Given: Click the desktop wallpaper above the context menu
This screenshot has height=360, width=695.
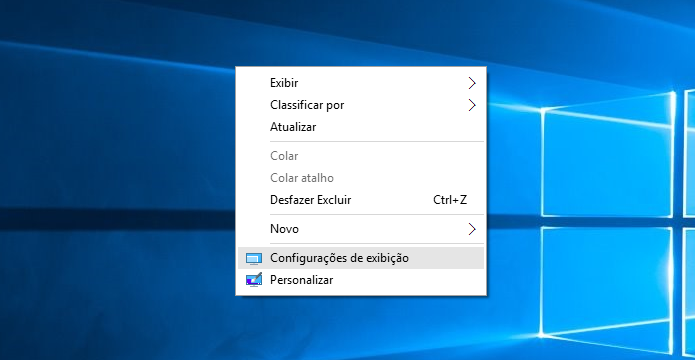Looking at the screenshot, I should tap(361, 33).
